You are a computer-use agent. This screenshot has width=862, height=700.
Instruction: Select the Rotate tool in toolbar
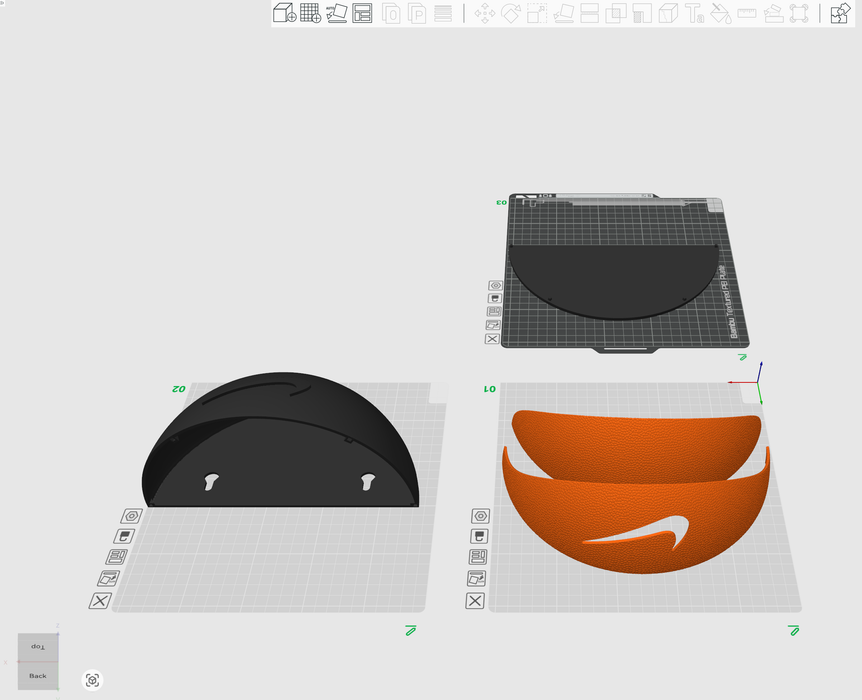(511, 13)
